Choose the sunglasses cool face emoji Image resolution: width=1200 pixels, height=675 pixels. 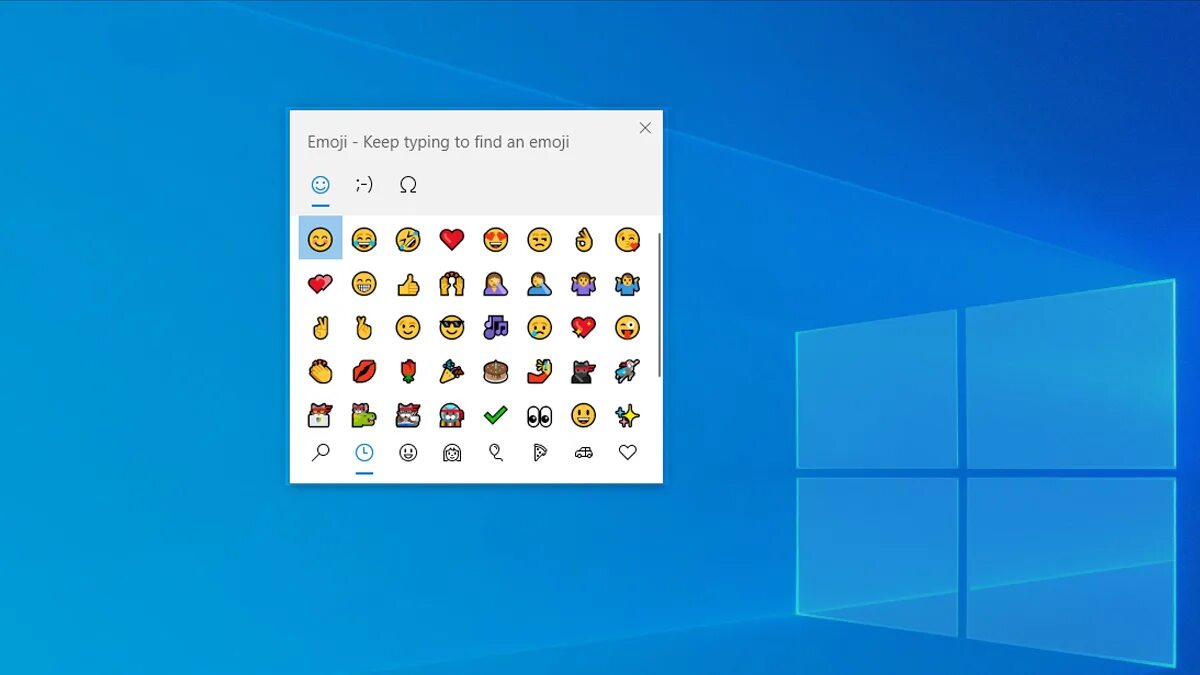[452, 327]
